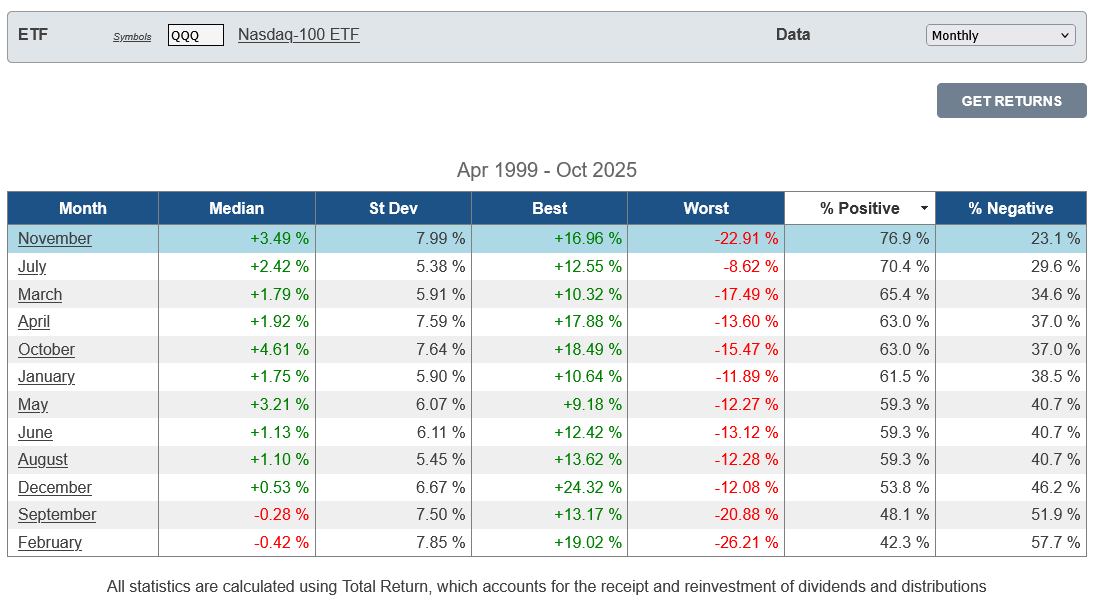Click the QQQ symbol input field
This screenshot has height=603, width=1095.
coord(195,35)
